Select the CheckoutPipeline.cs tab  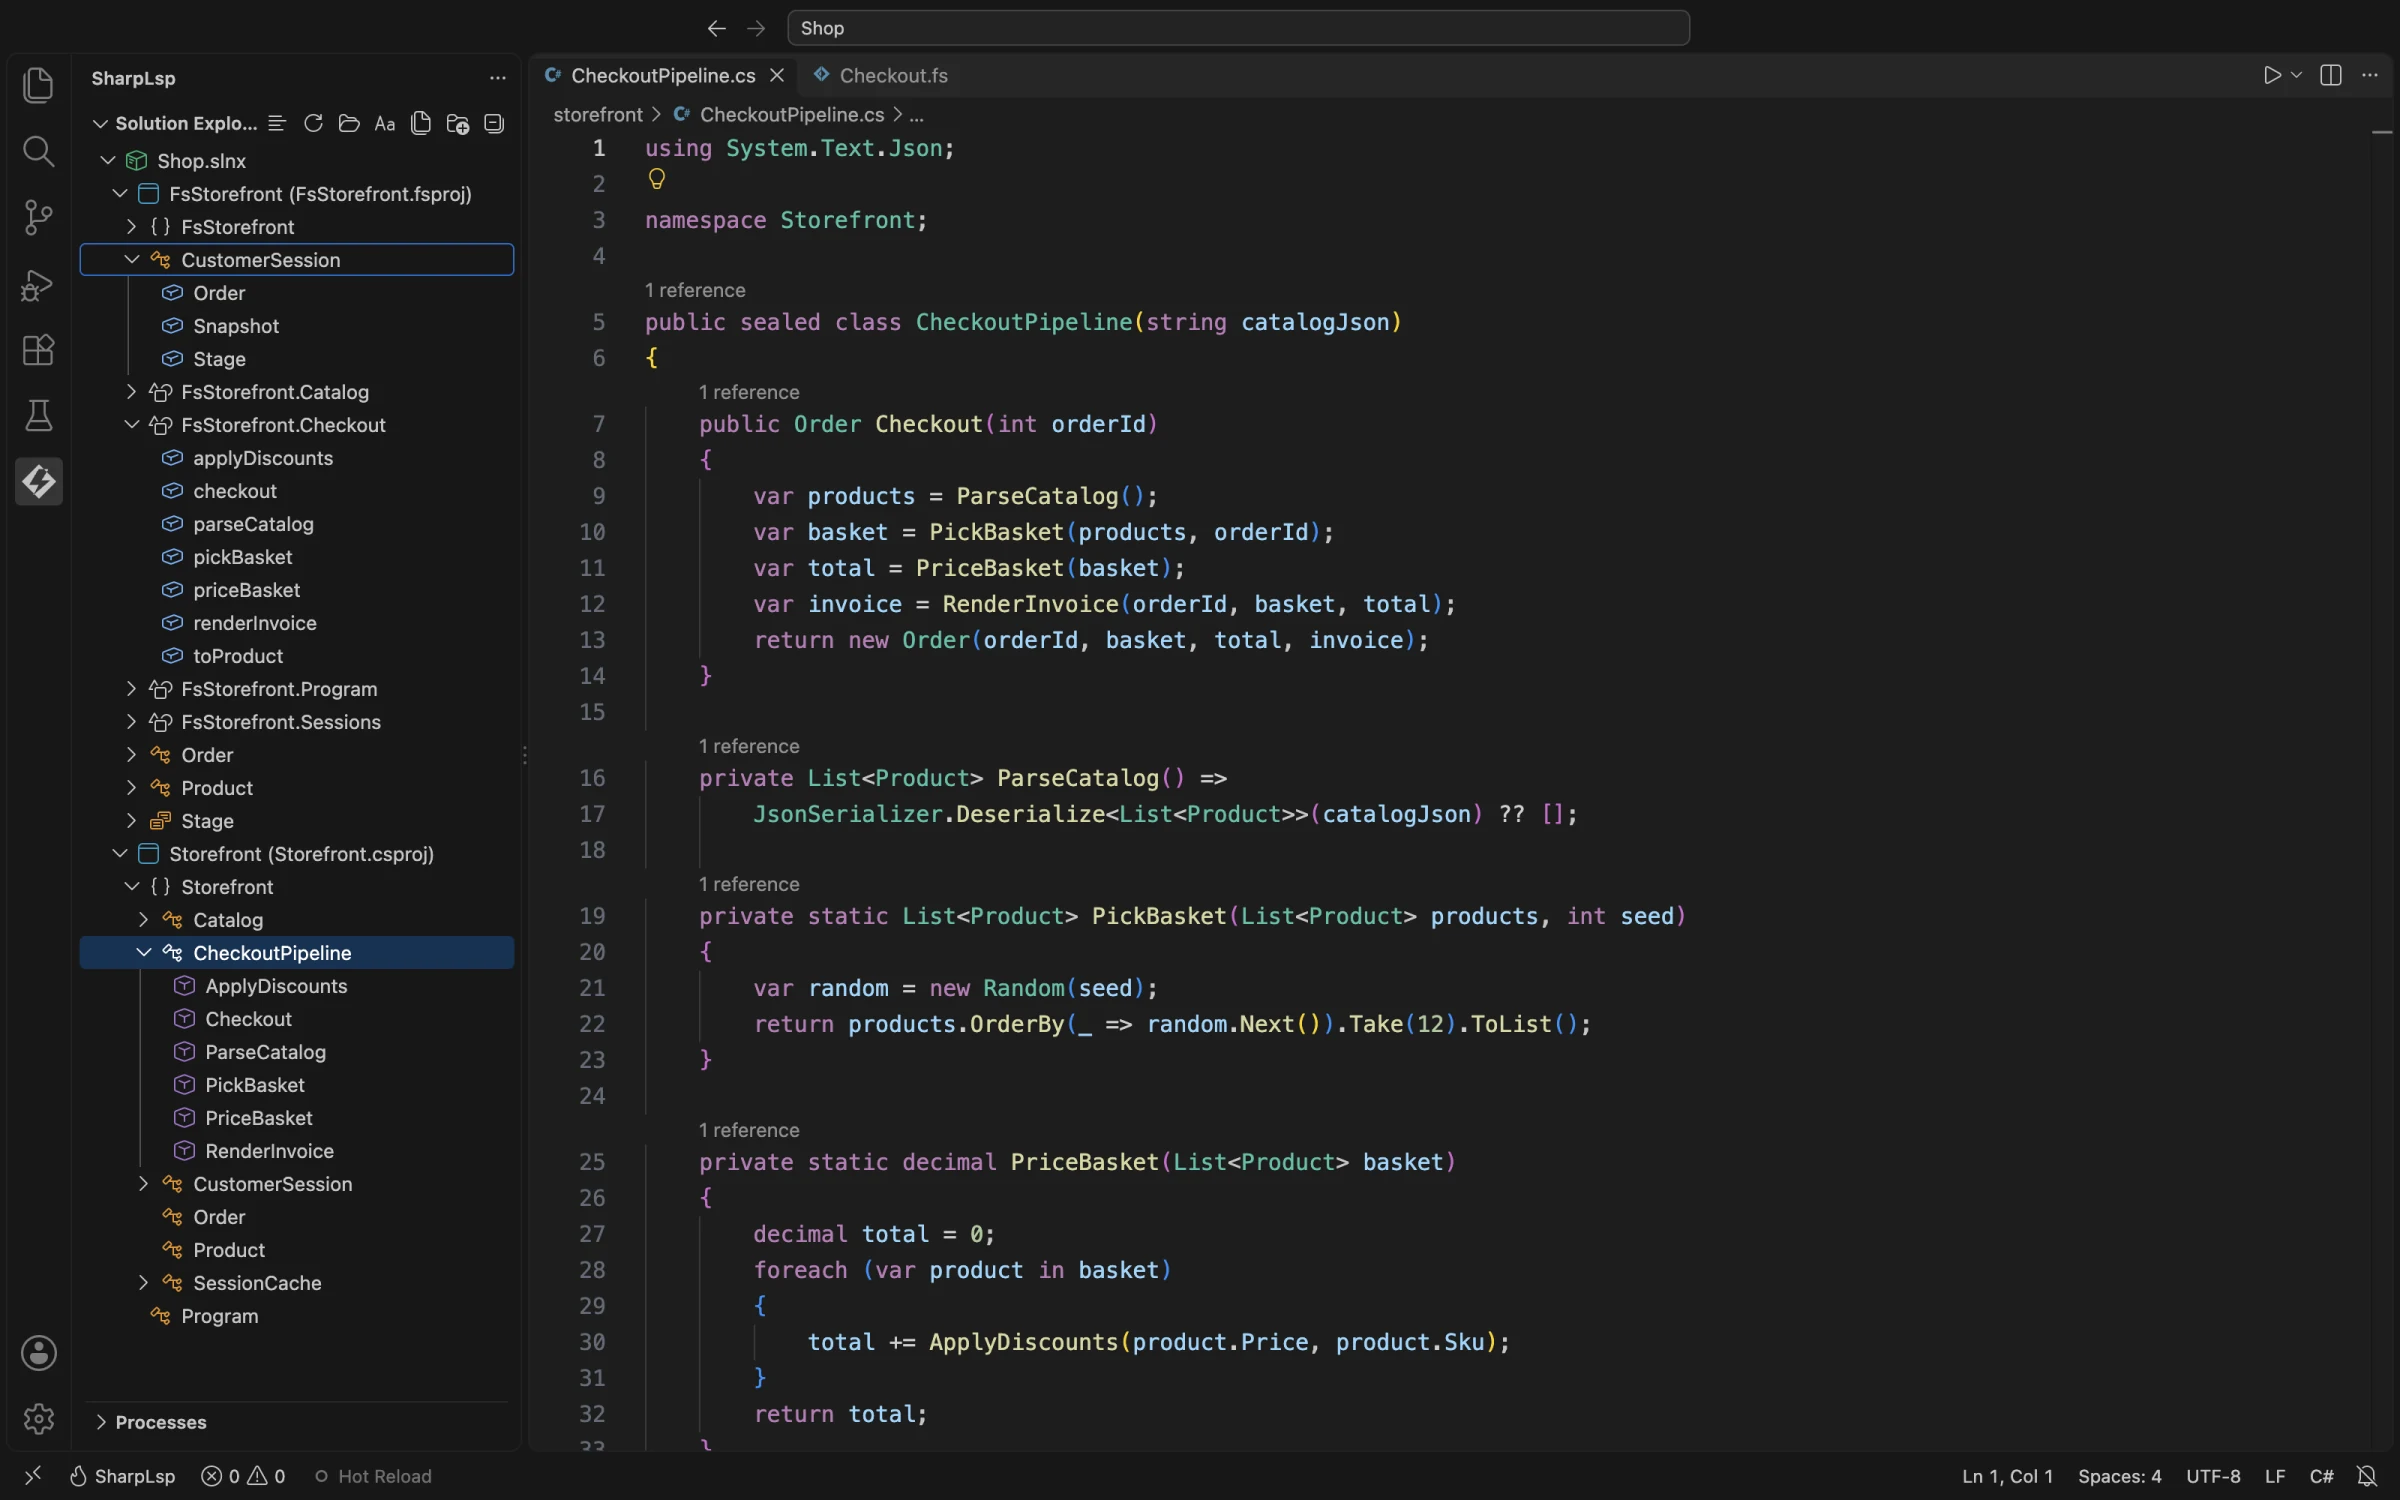tap(663, 76)
